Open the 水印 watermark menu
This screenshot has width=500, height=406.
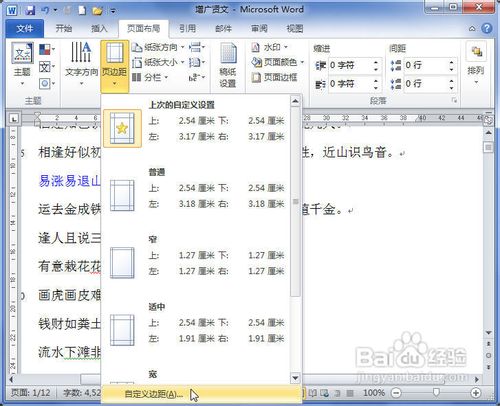(x=269, y=47)
